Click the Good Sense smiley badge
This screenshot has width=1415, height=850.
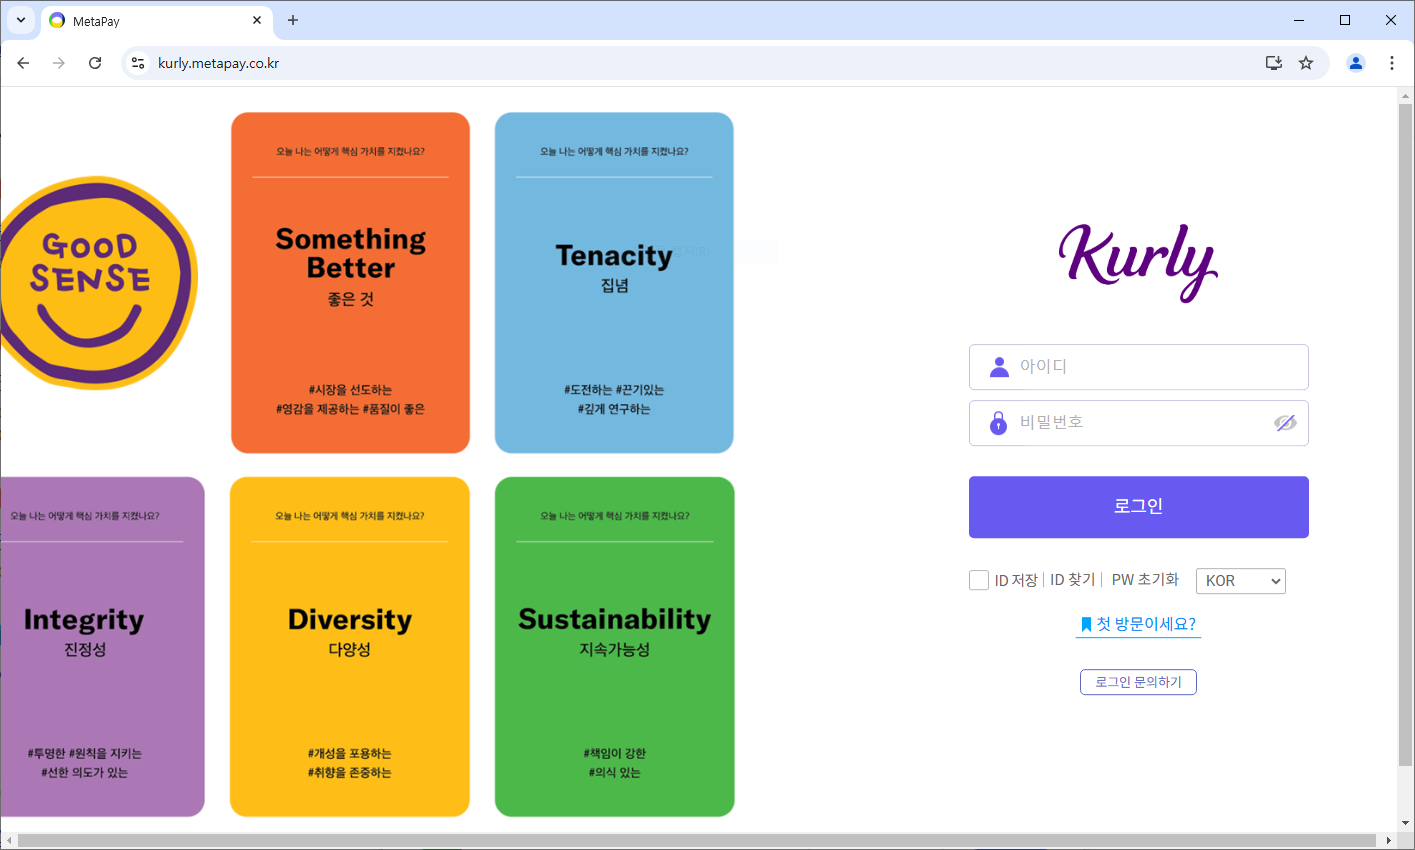[x=97, y=283]
